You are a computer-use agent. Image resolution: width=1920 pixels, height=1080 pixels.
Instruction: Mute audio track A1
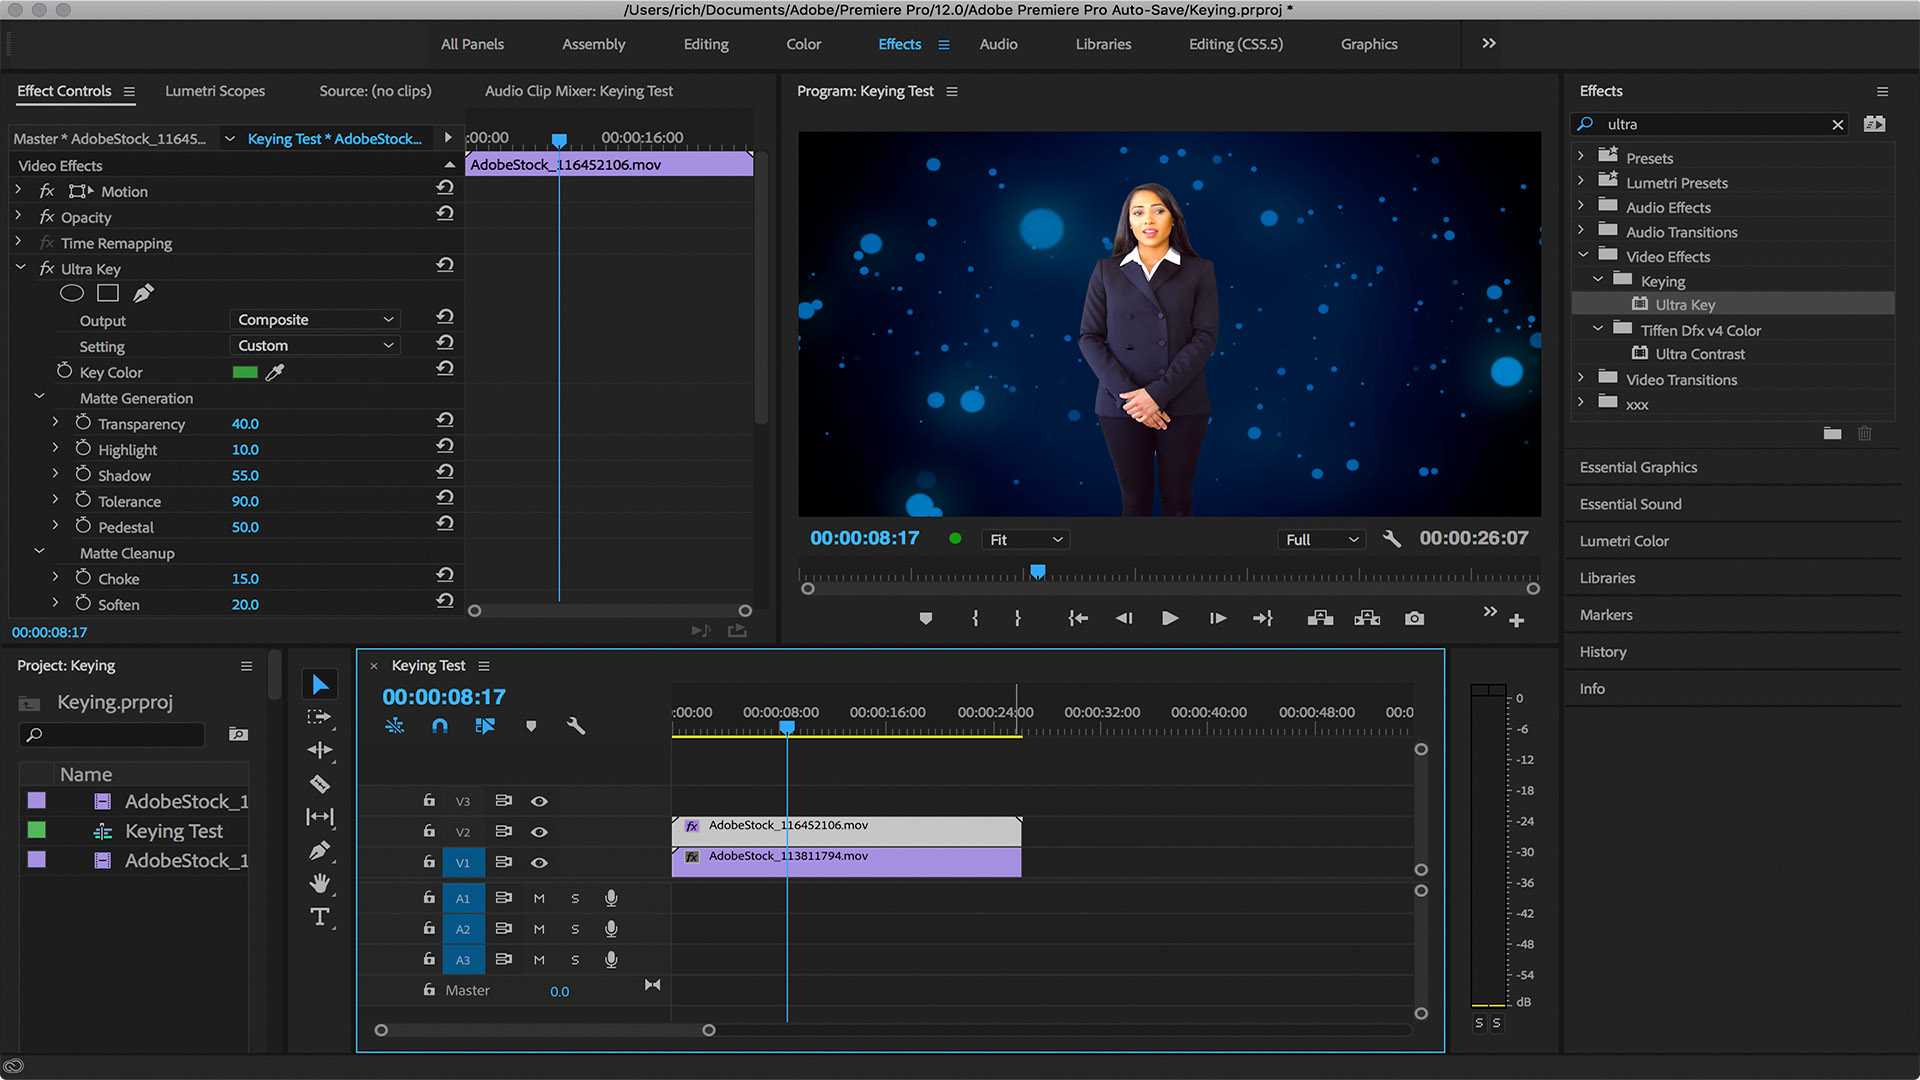(539, 898)
